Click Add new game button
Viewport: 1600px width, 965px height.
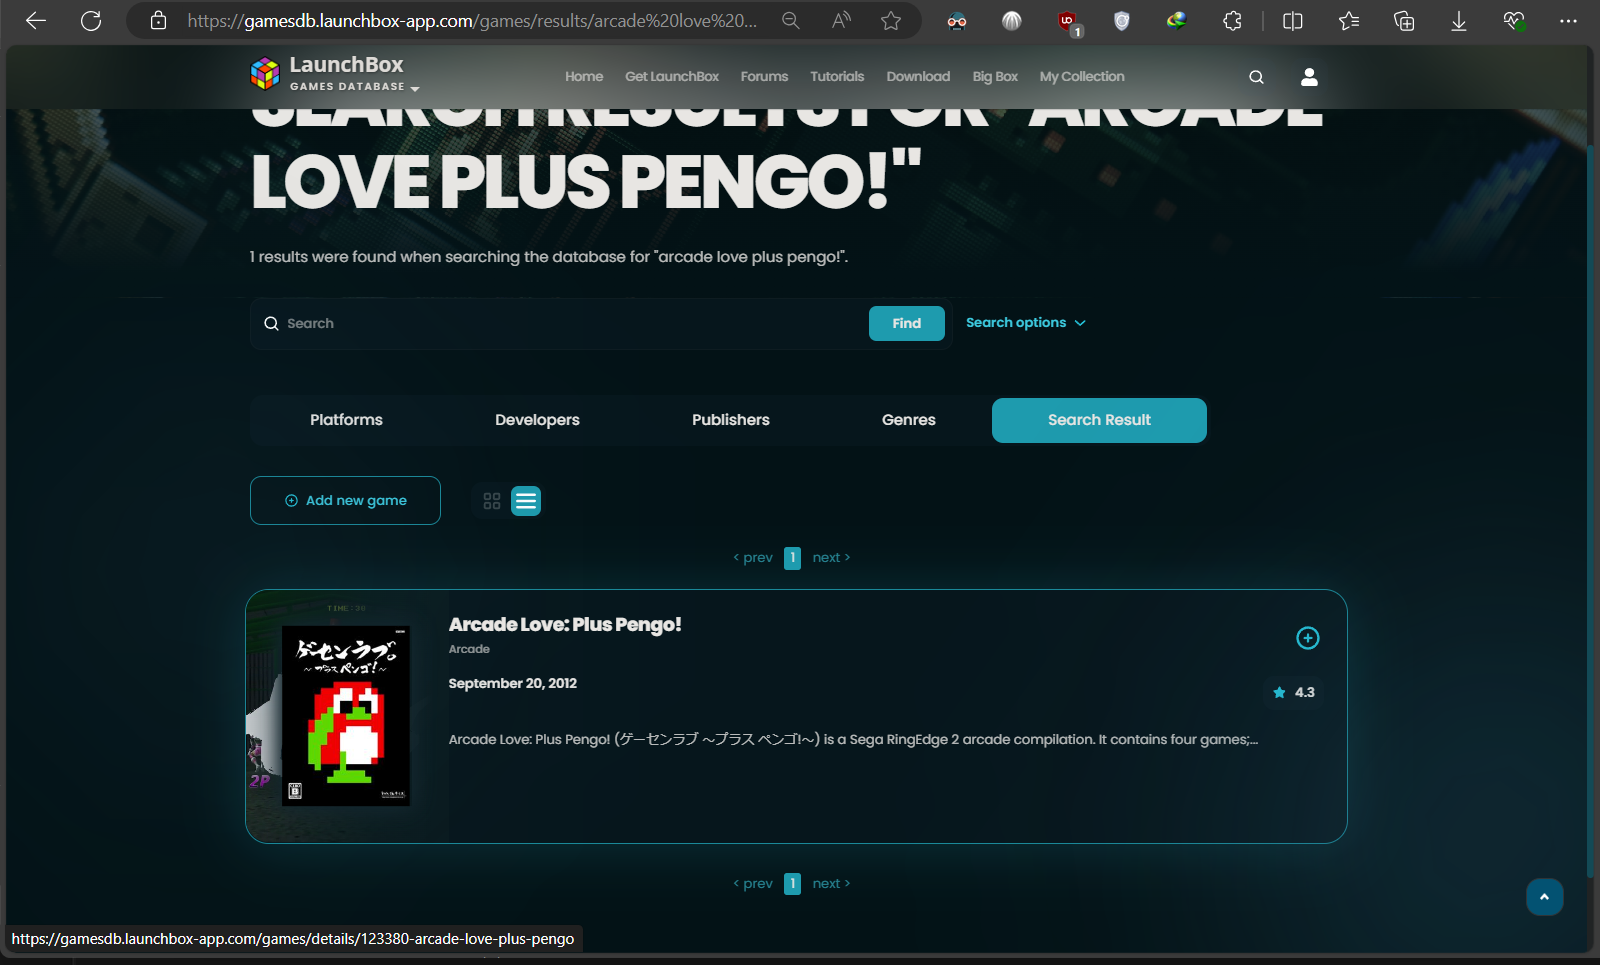[x=345, y=501]
